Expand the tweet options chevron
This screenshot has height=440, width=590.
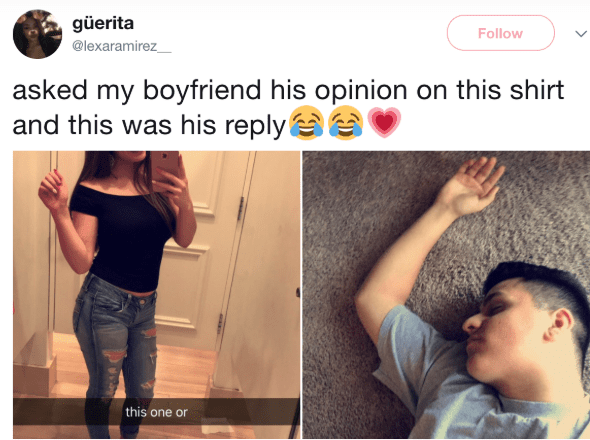[x=581, y=33]
